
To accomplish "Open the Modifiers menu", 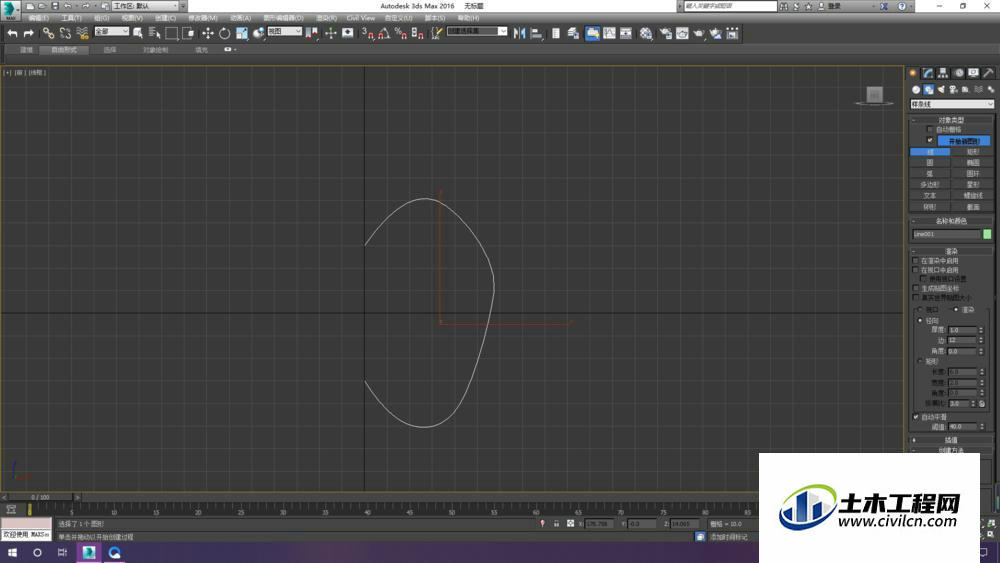I will [x=203, y=18].
